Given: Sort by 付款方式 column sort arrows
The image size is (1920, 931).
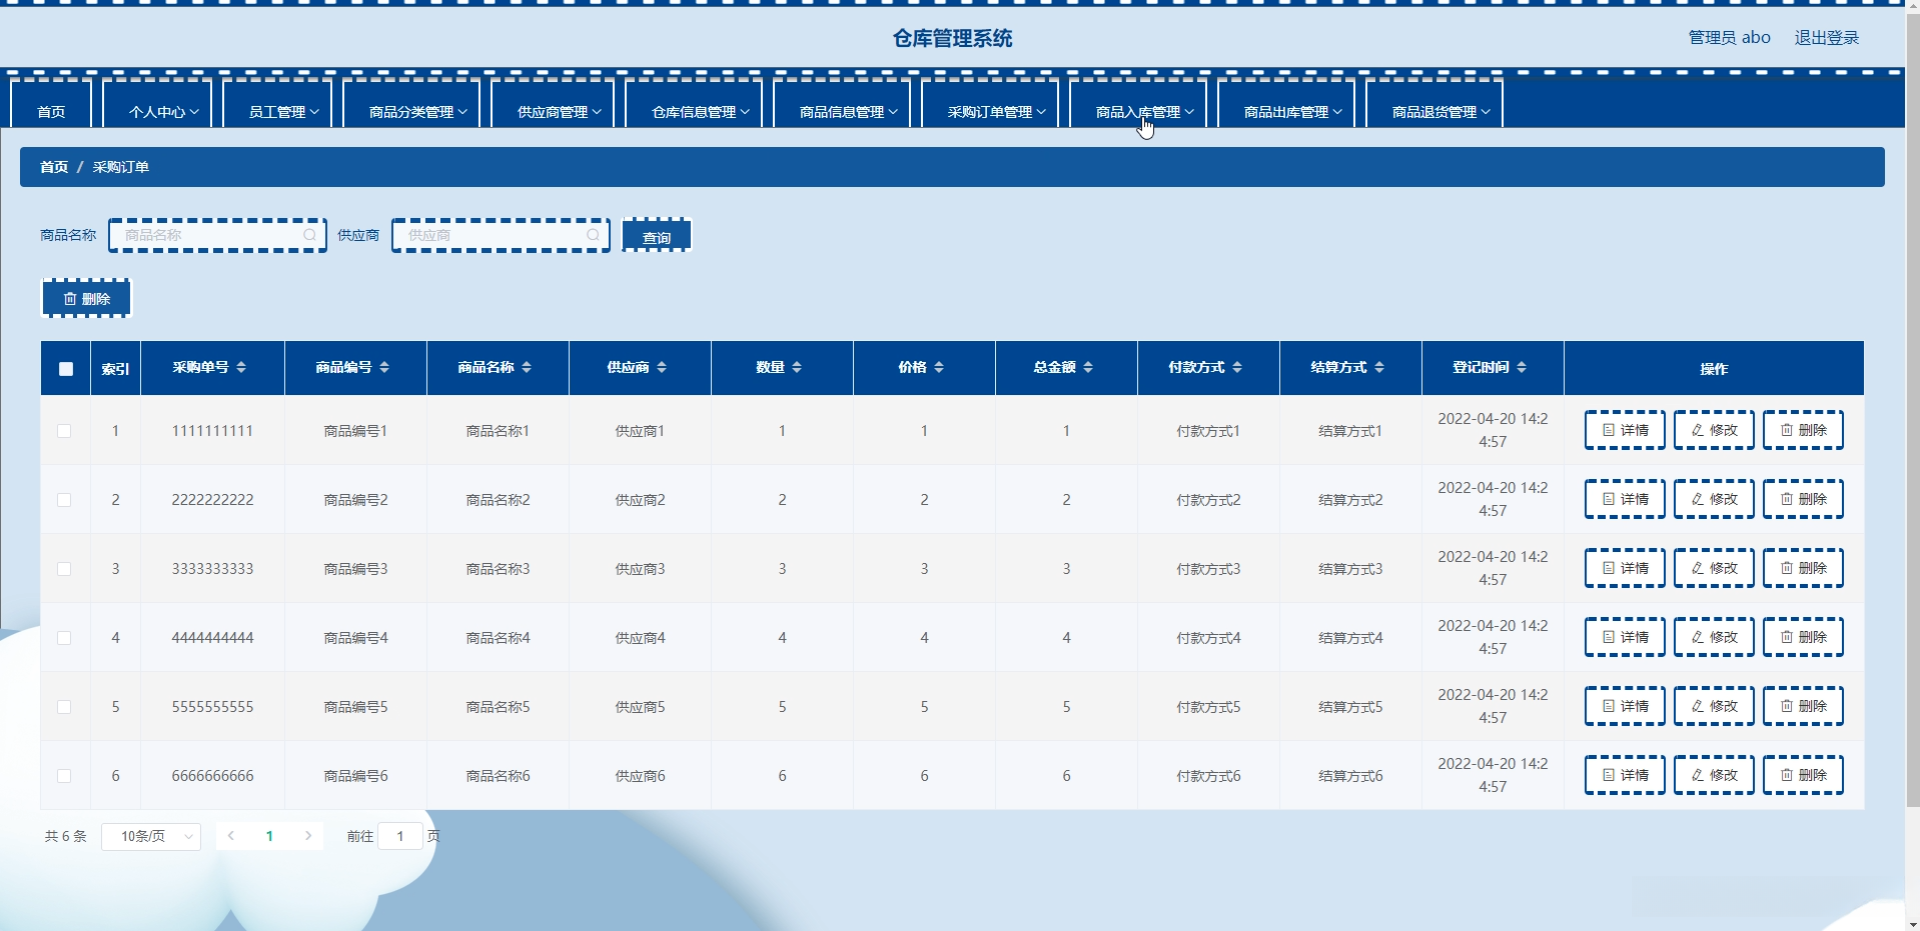Looking at the screenshot, I should coord(1237,368).
